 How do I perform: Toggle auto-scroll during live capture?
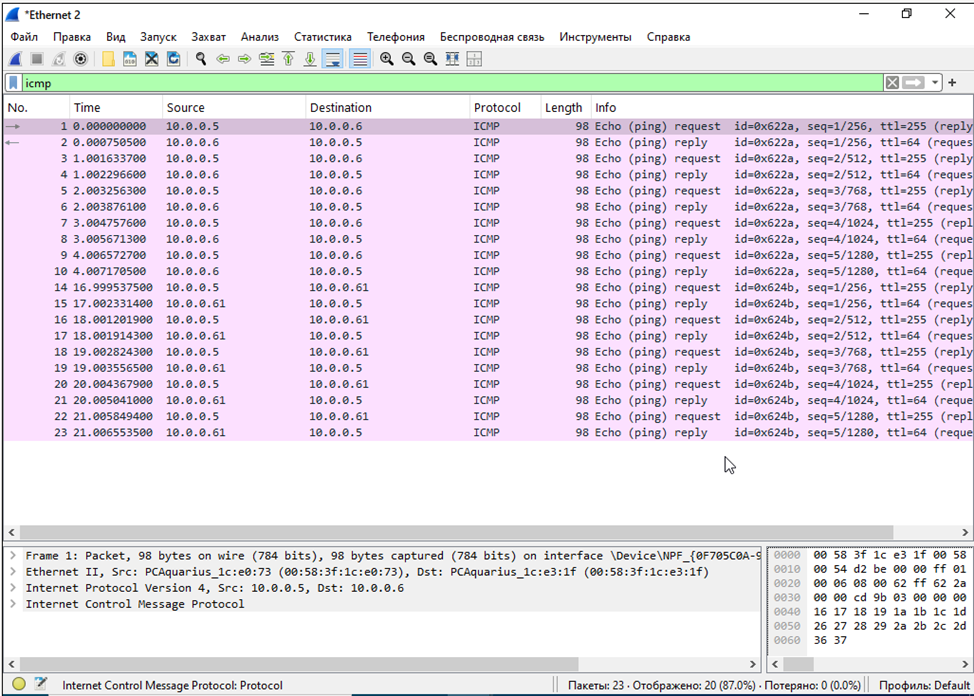[x=333, y=59]
